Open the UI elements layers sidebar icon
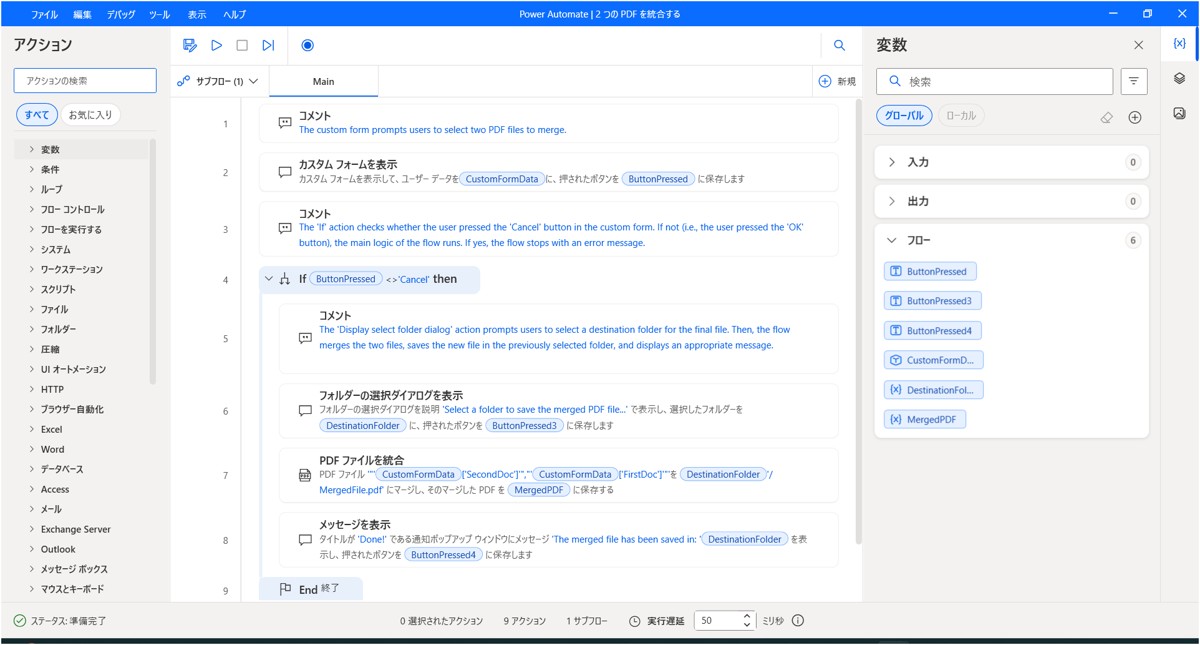 pyautogui.click(x=1180, y=79)
